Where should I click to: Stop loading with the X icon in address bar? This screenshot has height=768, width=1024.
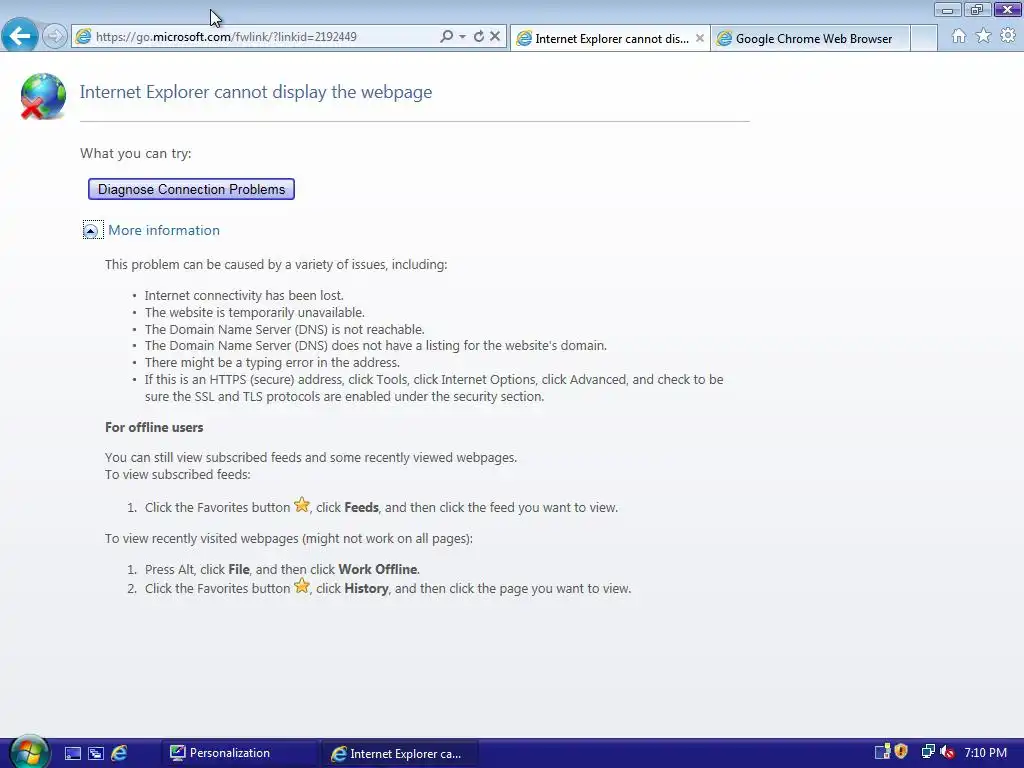[x=495, y=37]
